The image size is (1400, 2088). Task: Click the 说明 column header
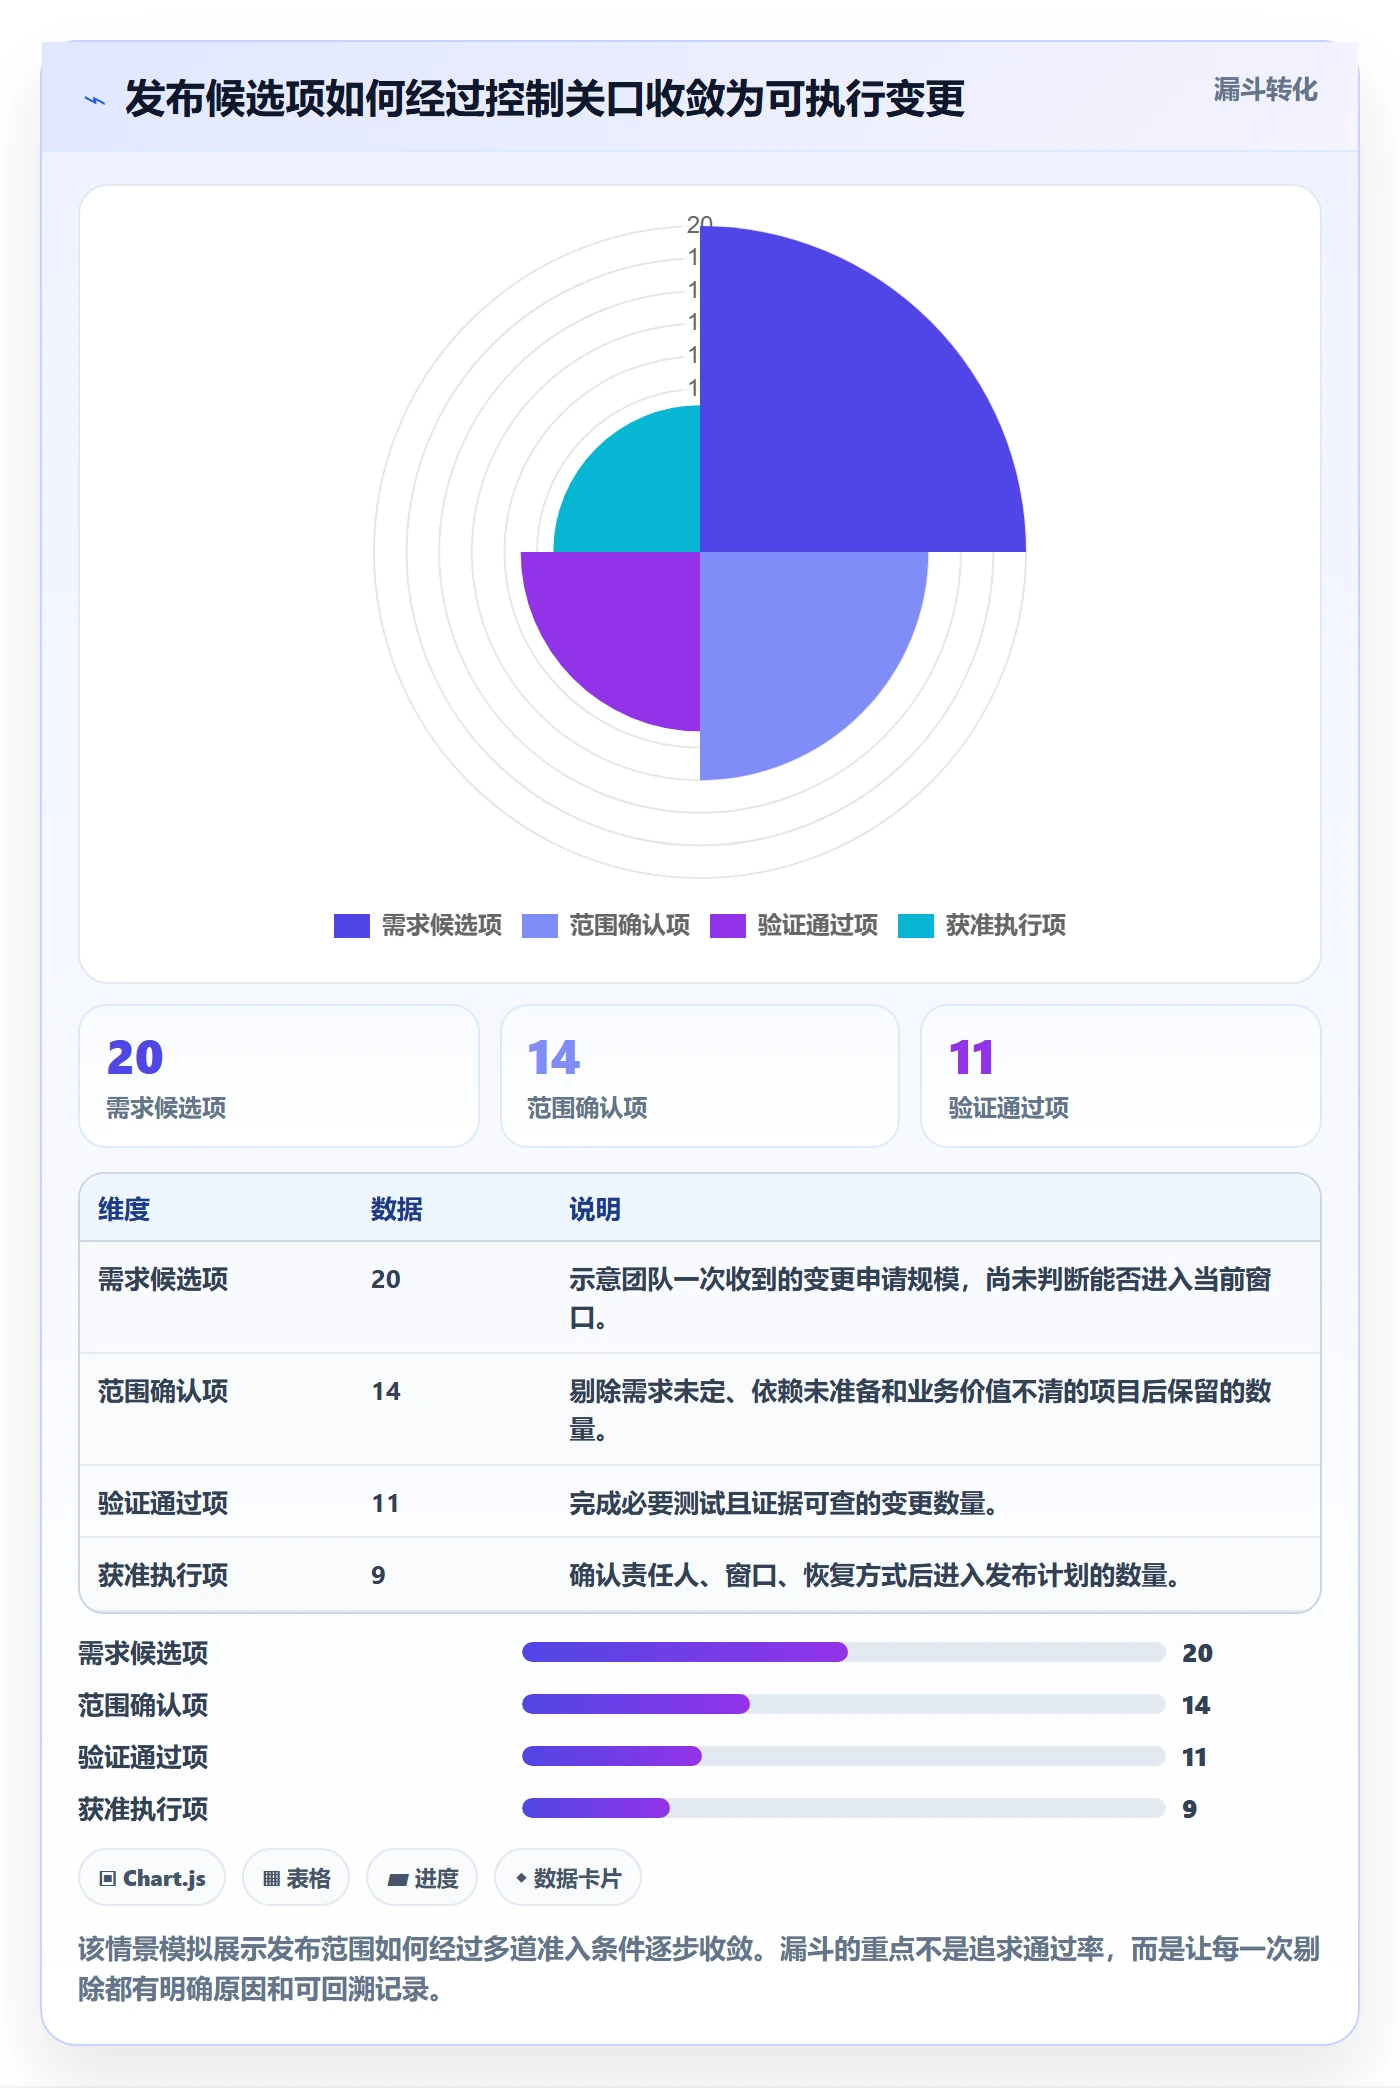point(595,1209)
